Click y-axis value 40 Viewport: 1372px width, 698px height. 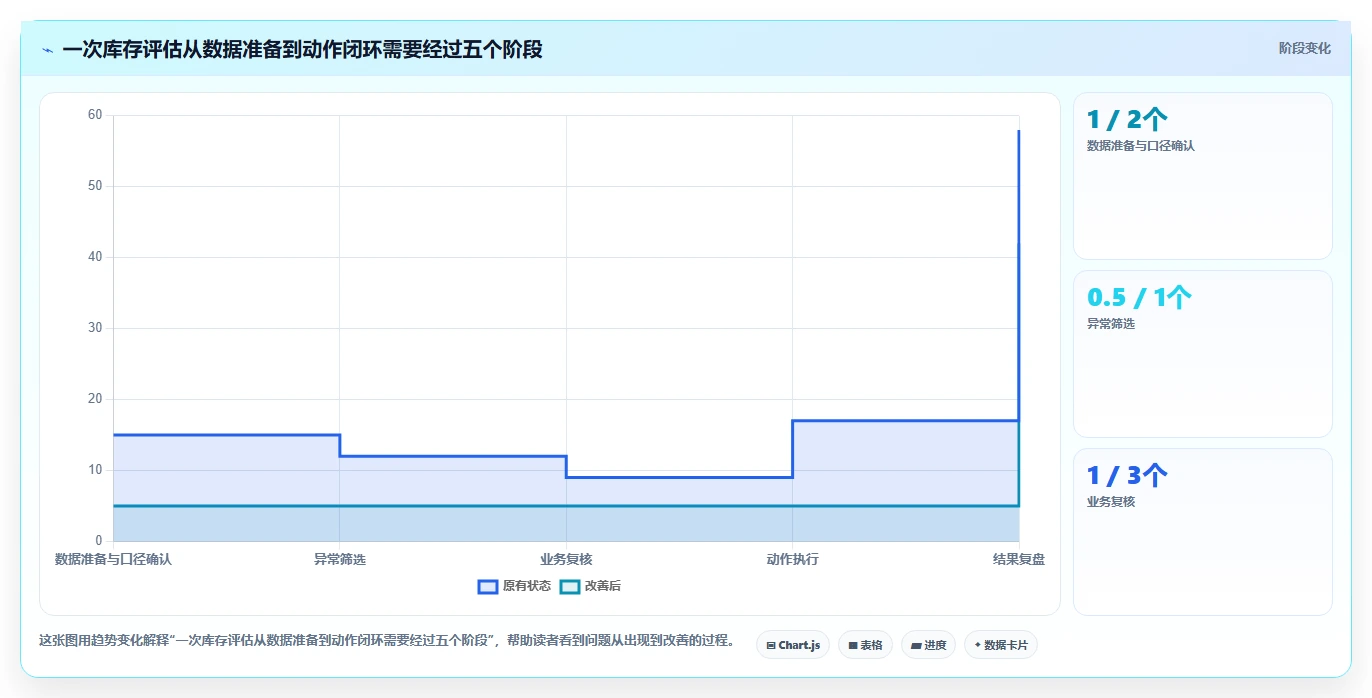pos(95,257)
